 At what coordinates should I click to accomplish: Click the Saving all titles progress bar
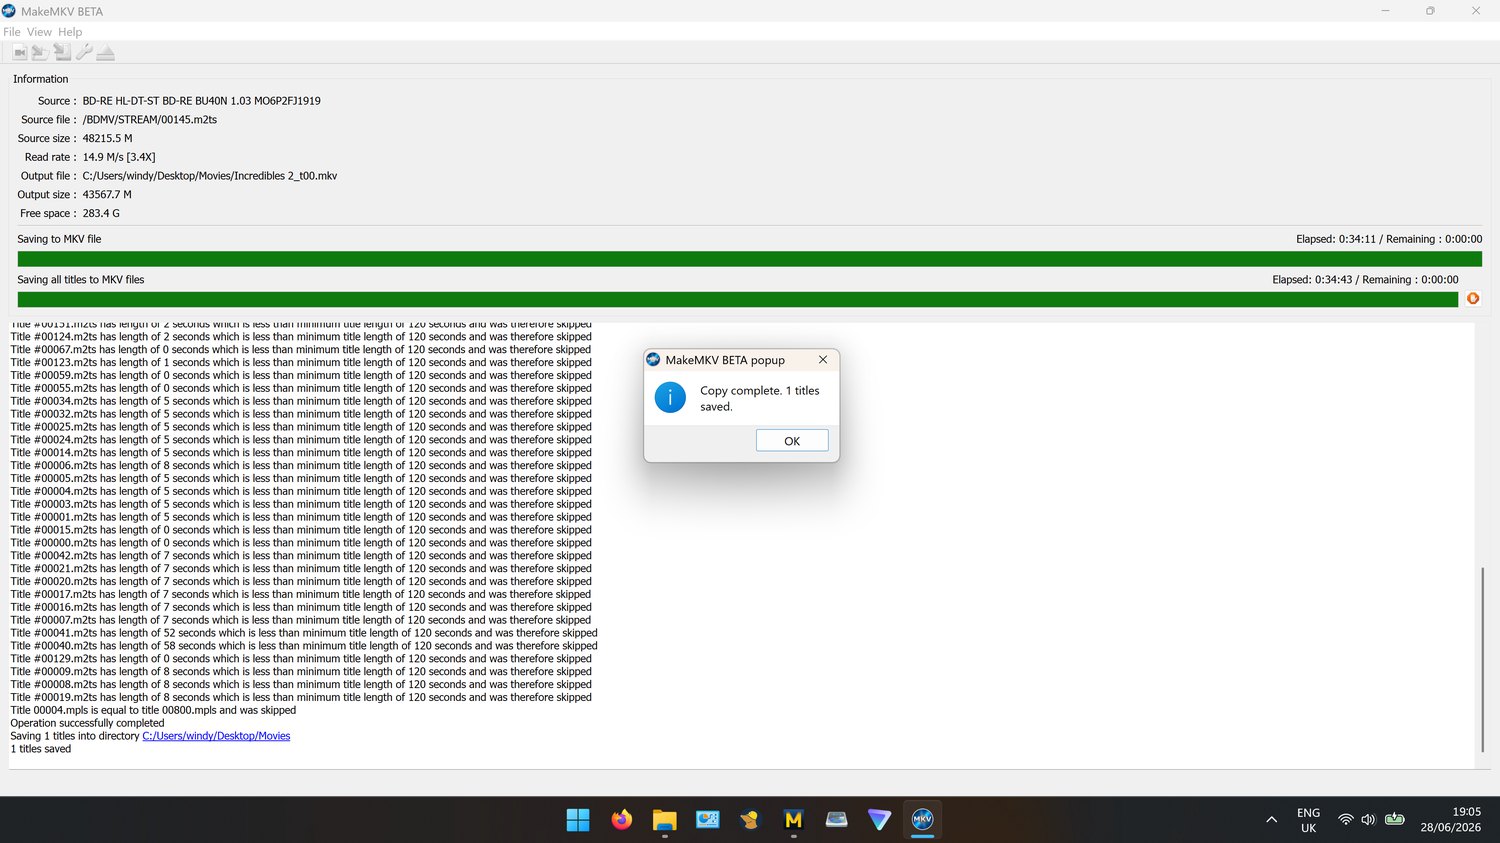point(738,299)
